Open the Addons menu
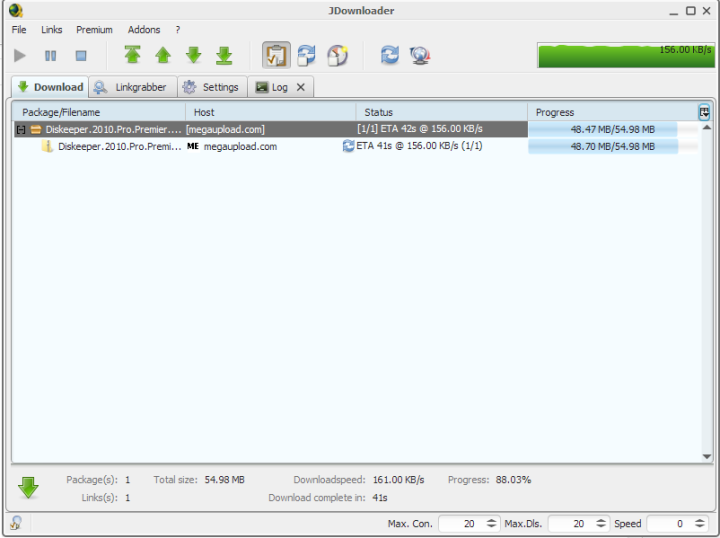This screenshot has height=538, width=720. (144, 29)
